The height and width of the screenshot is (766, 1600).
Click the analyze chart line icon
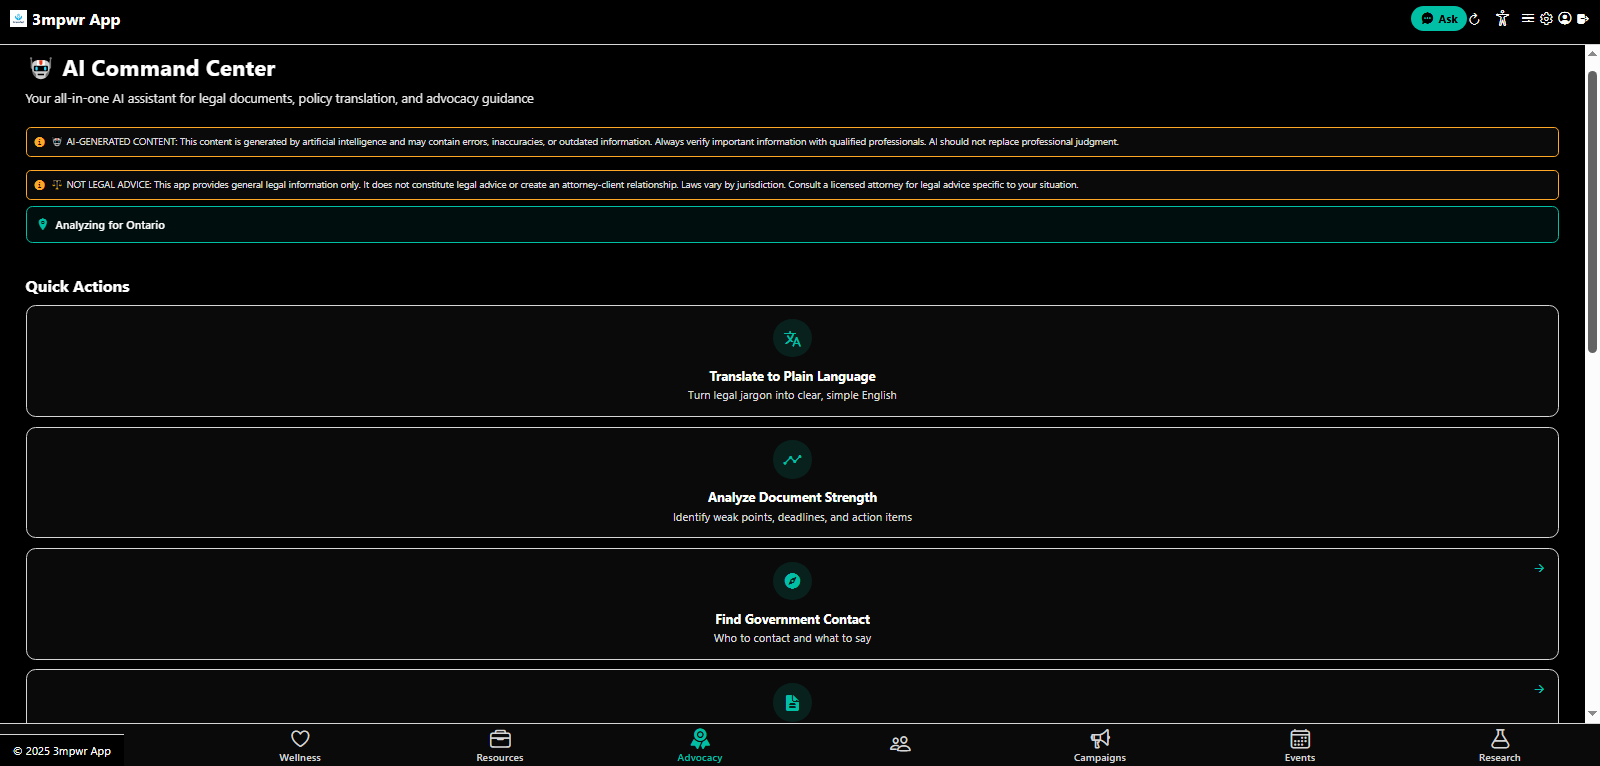792,460
